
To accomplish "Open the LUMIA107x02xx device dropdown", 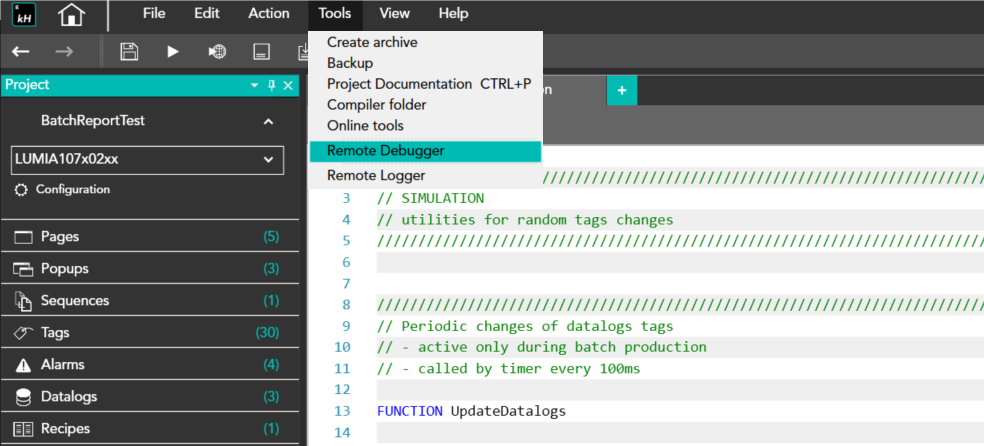I will [267, 159].
